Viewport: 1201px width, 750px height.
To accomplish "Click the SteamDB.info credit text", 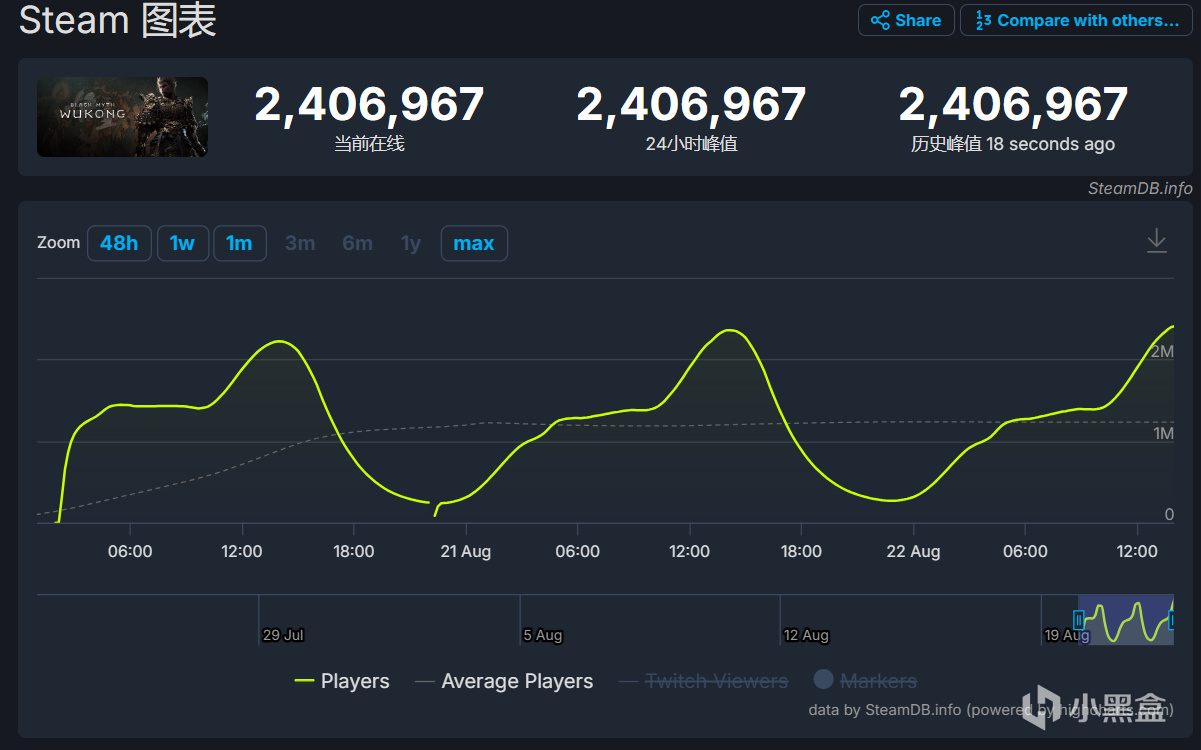I will pyautogui.click(x=1140, y=188).
